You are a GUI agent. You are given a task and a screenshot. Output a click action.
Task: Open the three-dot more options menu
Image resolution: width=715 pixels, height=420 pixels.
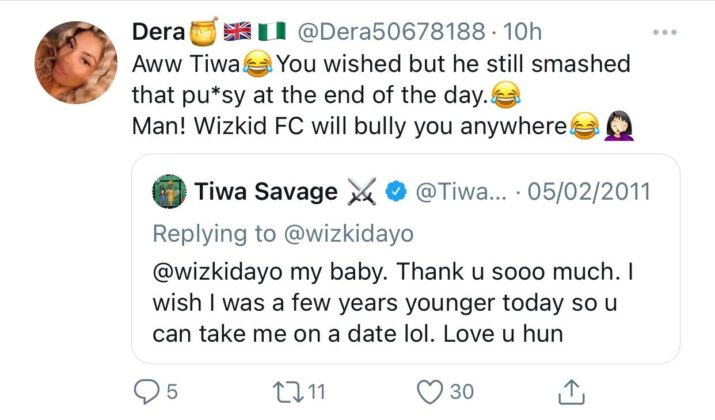(664, 32)
